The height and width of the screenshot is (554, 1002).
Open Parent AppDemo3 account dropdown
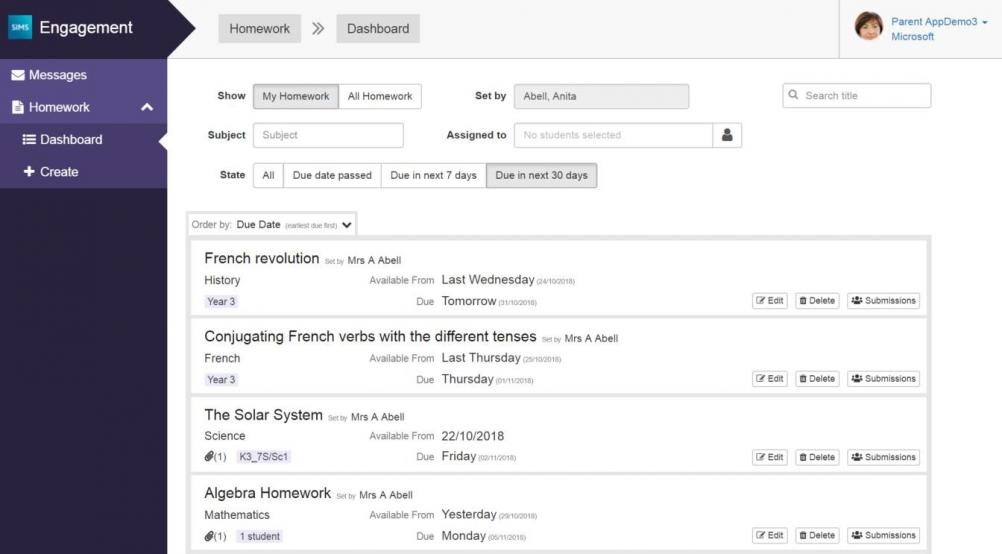point(939,22)
